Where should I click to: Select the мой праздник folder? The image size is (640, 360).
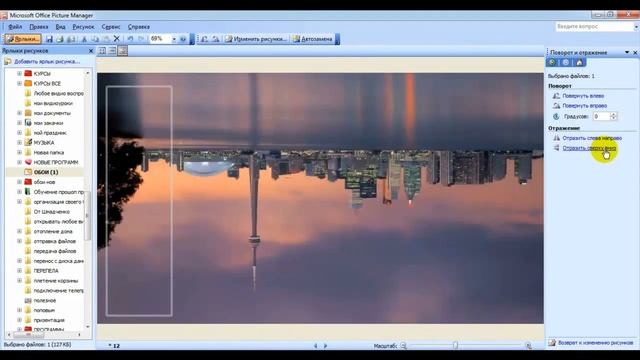50,133
